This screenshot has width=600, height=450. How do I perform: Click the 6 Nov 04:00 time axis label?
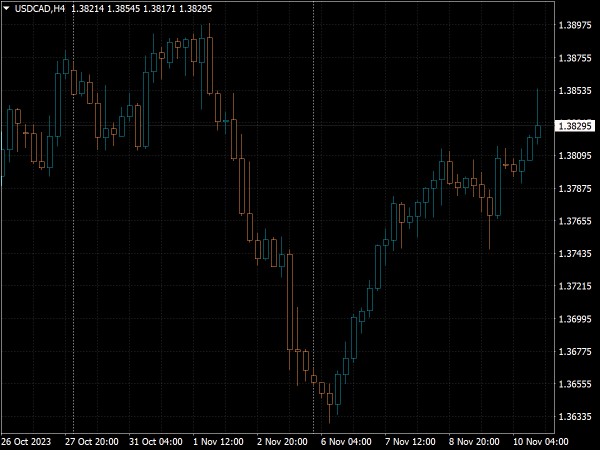(346, 442)
